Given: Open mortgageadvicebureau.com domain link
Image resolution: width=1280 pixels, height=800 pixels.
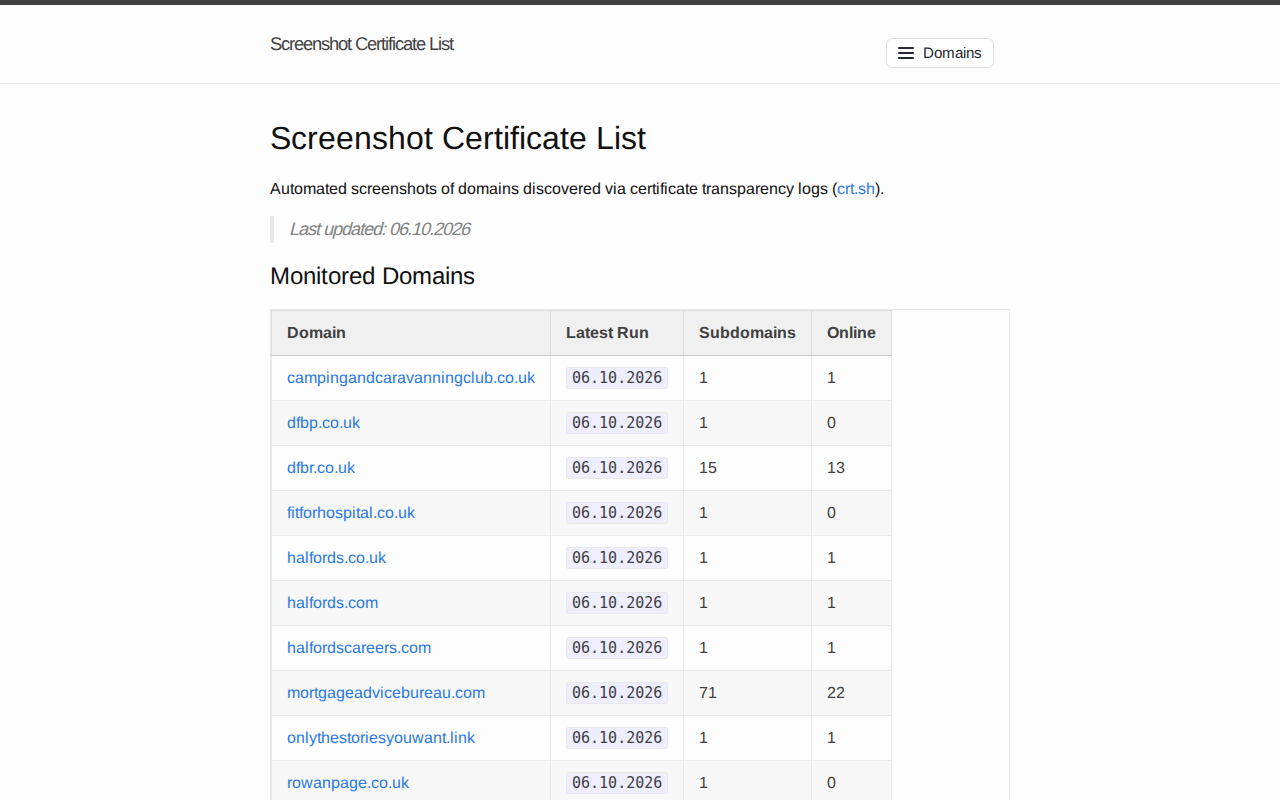Looking at the screenshot, I should point(386,693).
